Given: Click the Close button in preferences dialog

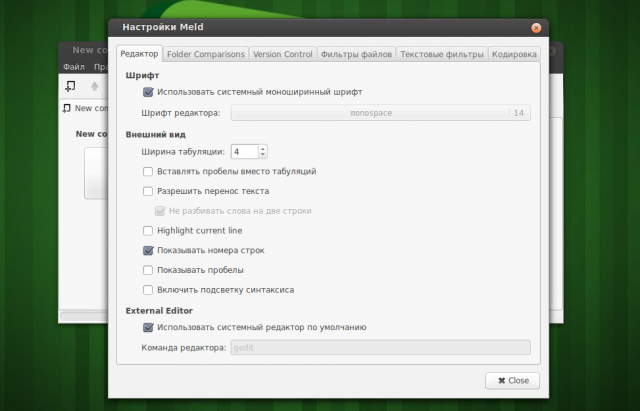Looking at the screenshot, I should [x=512, y=381].
